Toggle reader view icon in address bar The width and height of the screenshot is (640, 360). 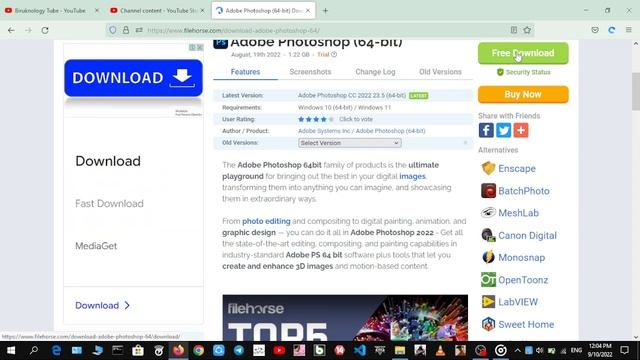pyautogui.click(x=514, y=30)
